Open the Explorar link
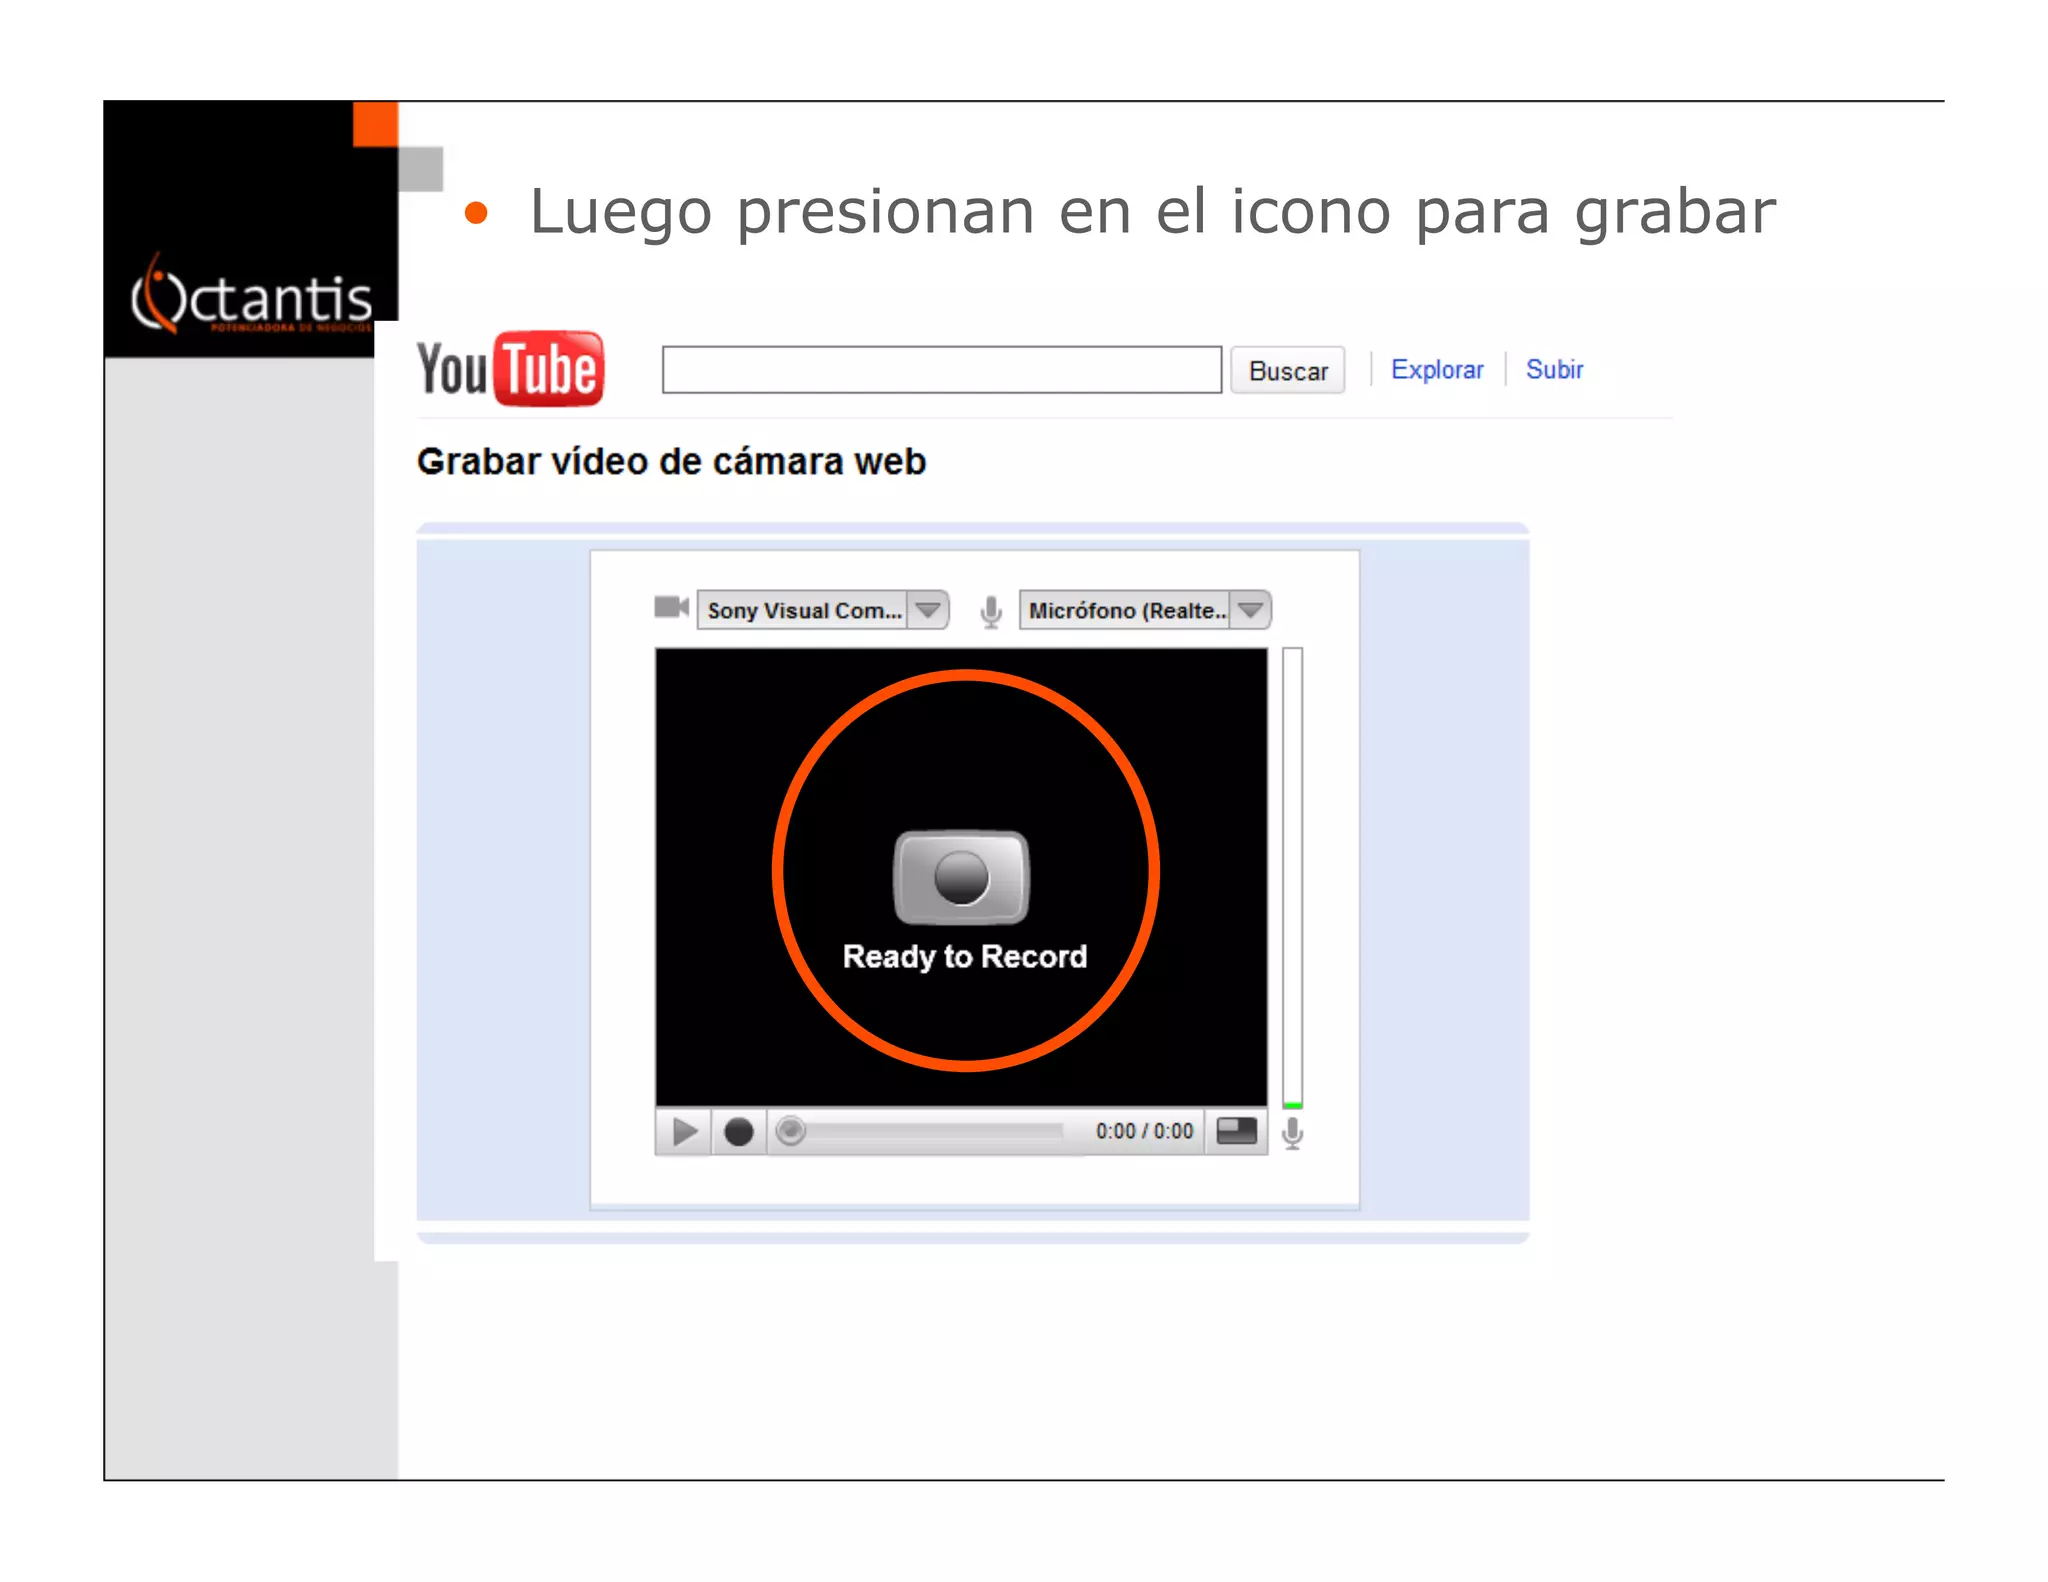Image resolution: width=2048 pixels, height=1582 pixels. pos(1437,370)
